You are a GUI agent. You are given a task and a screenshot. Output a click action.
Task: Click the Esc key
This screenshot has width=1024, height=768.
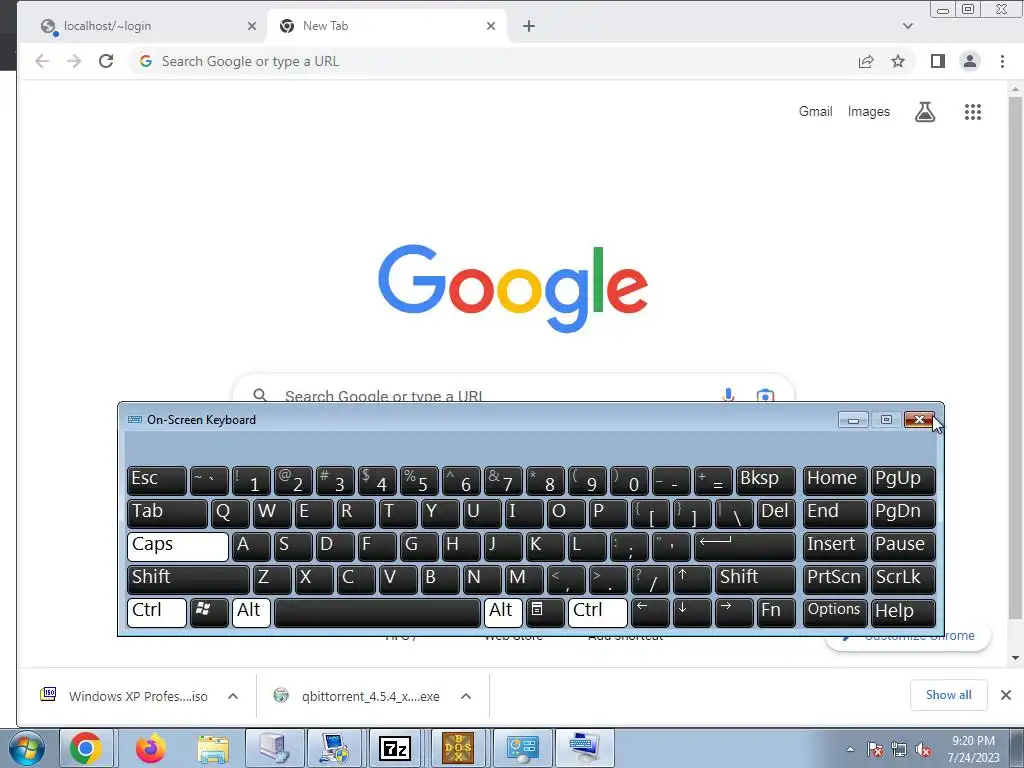tap(157, 480)
